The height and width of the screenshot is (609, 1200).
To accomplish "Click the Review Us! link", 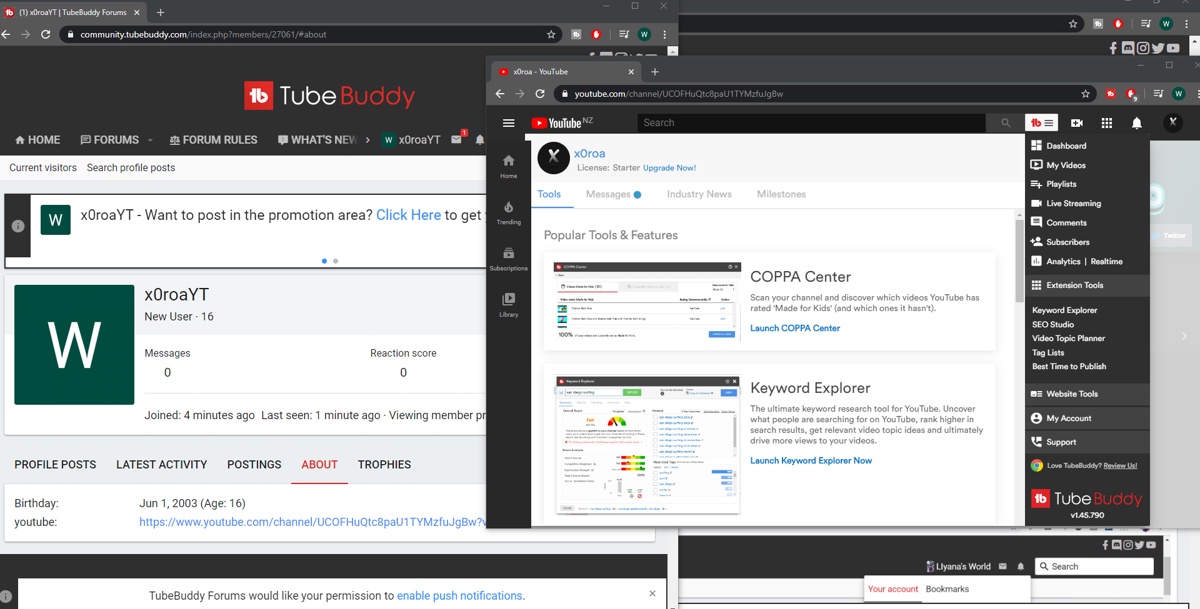I will pyautogui.click(x=1120, y=465).
